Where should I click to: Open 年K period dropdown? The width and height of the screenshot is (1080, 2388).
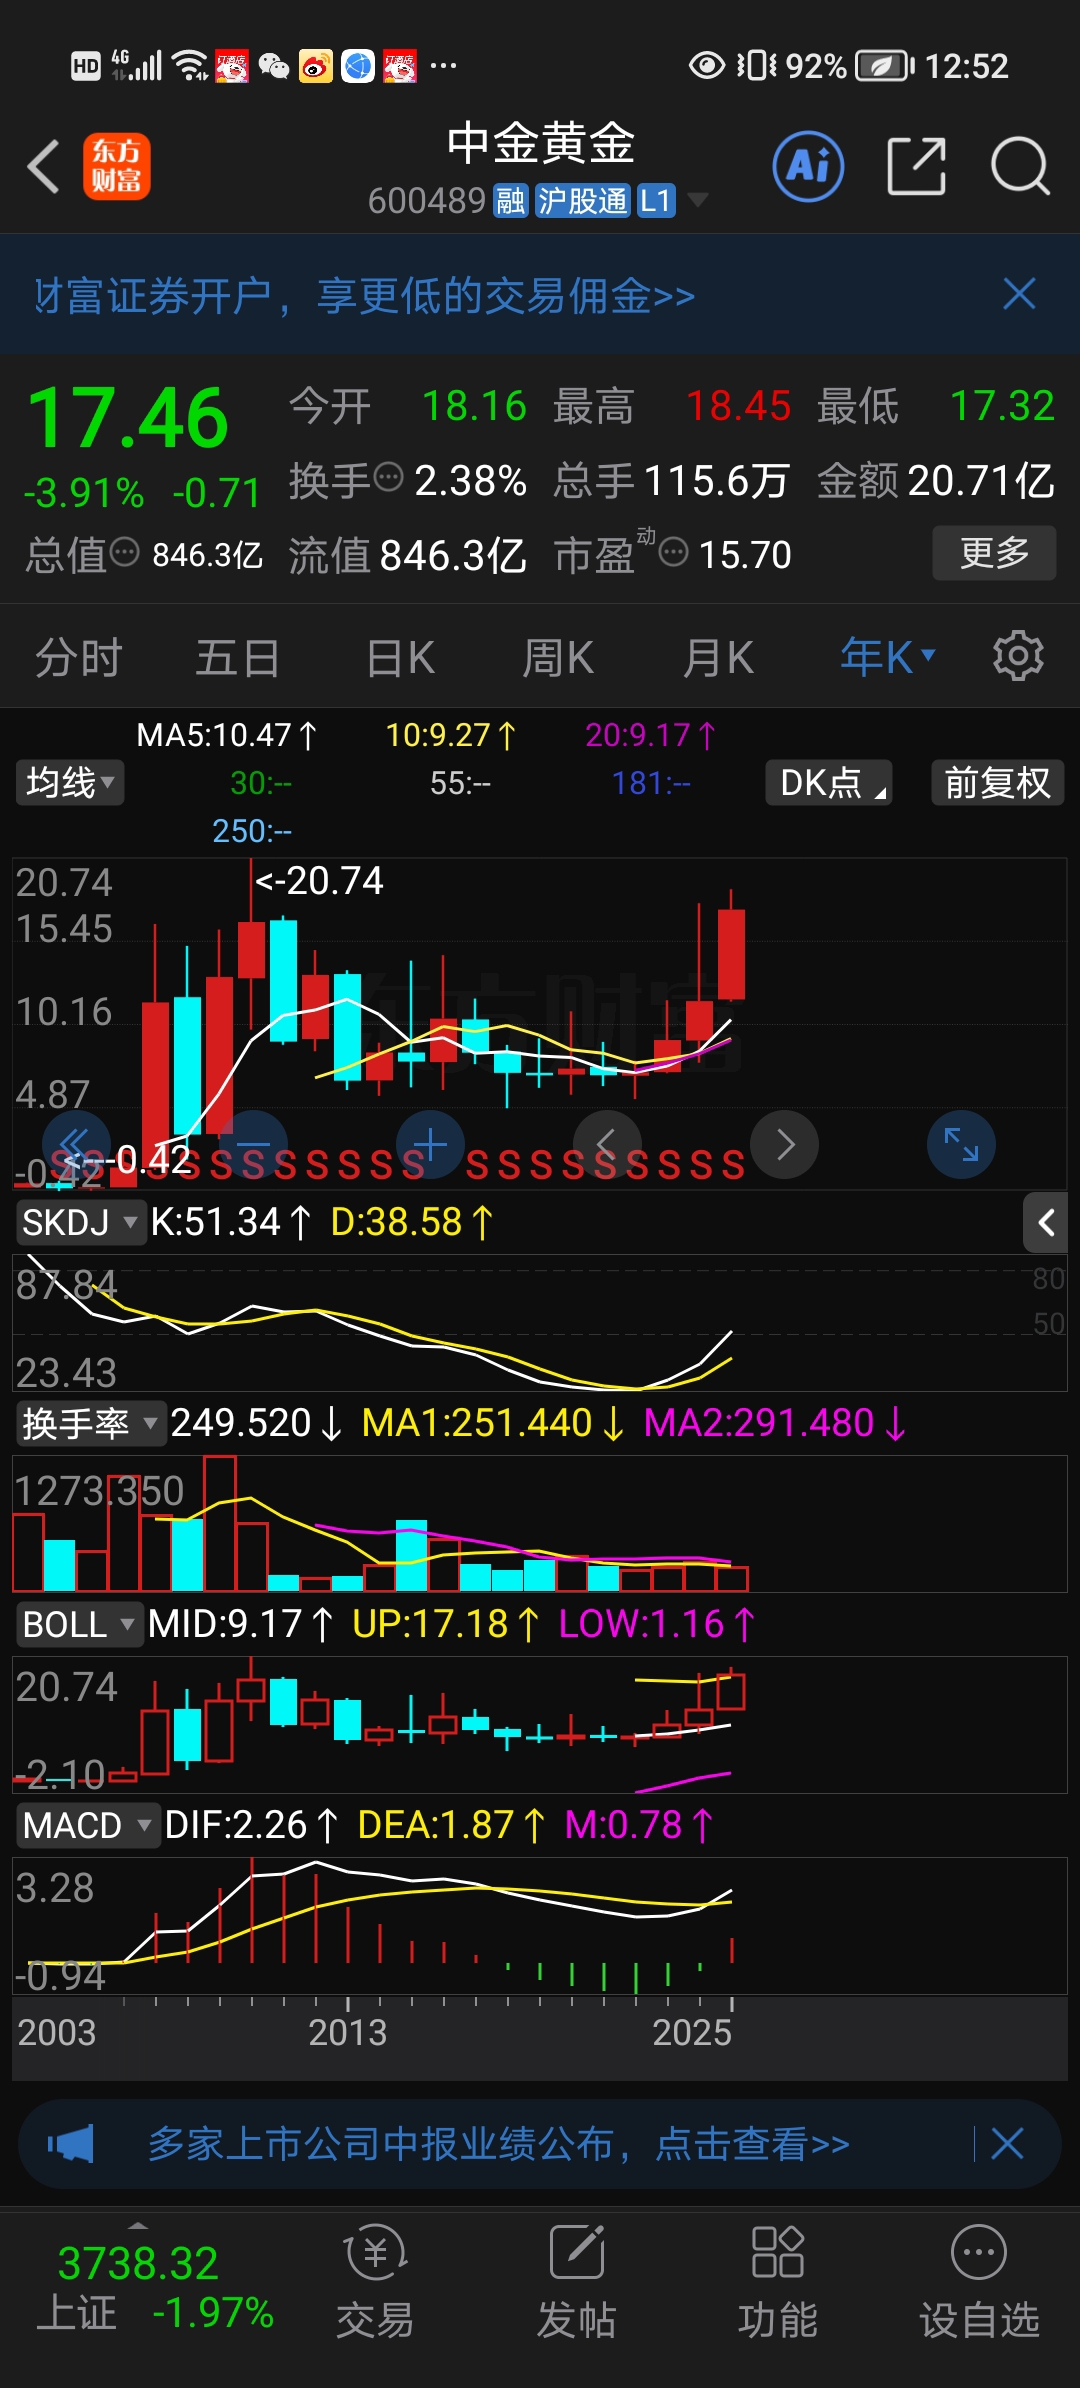[x=888, y=657]
